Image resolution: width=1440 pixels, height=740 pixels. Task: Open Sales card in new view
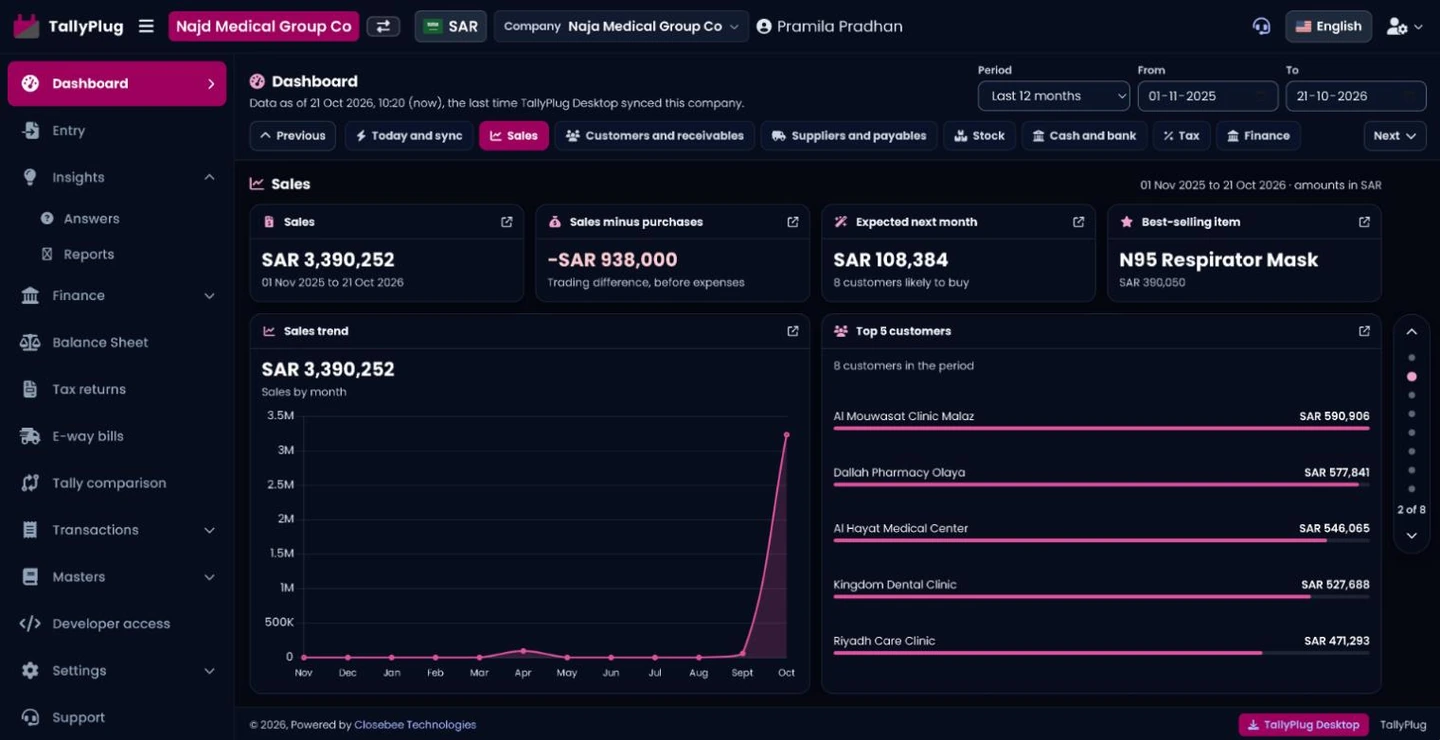(506, 222)
